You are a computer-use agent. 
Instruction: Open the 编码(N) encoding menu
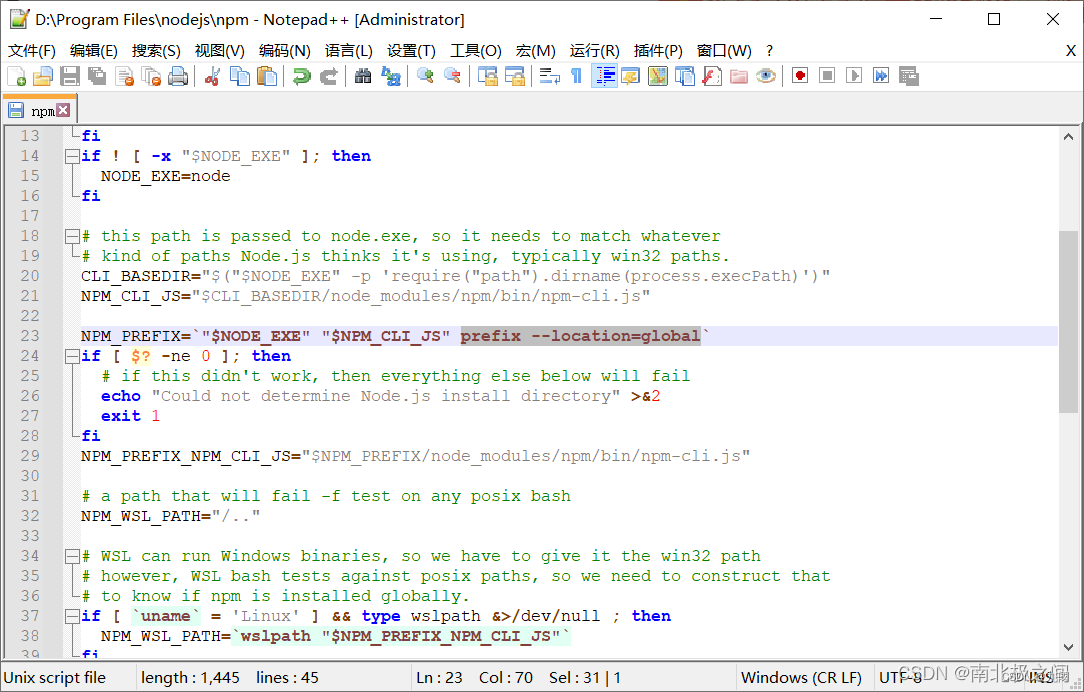click(x=285, y=50)
